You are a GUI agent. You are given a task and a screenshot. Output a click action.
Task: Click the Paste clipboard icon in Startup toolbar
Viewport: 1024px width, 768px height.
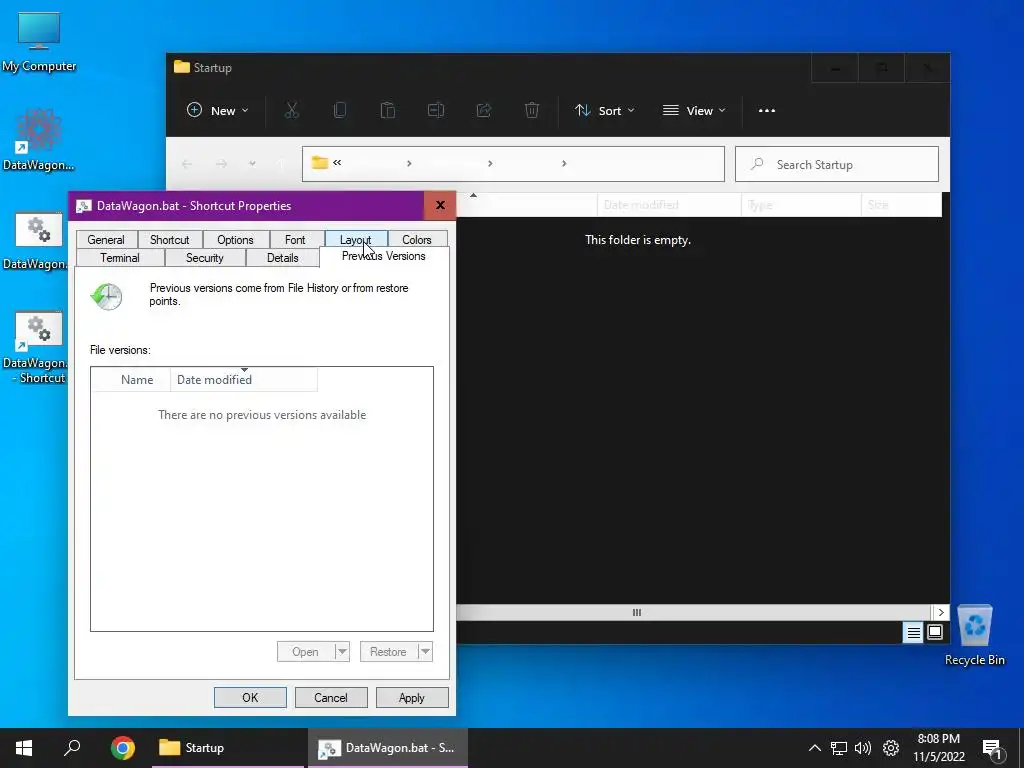388,110
